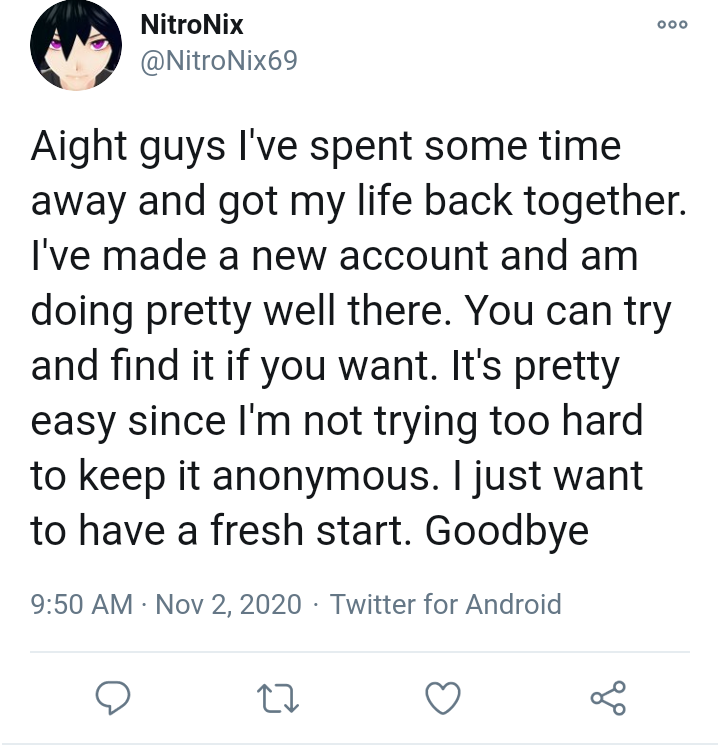Viewport: 720px width, 747px height.
Task: Click "easy since I'm not trying" line
Action: coord(254,422)
